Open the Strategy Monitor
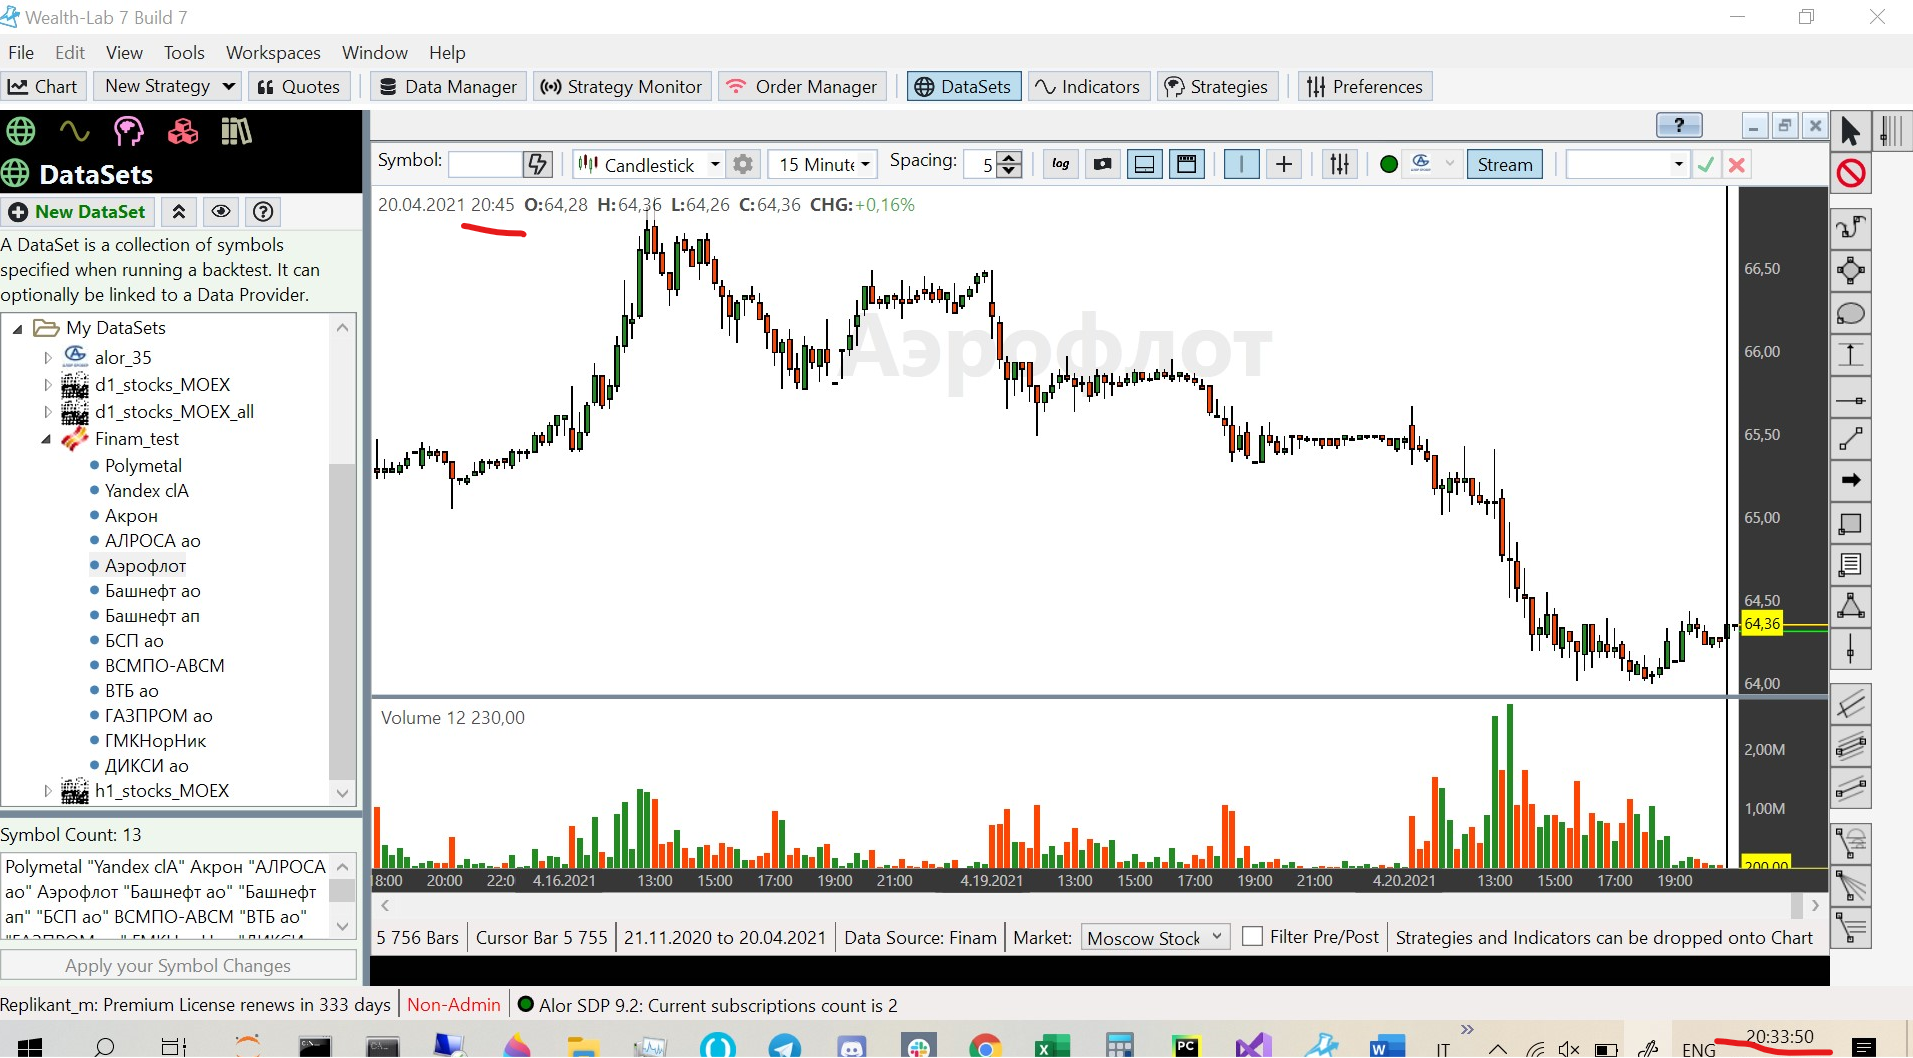Image resolution: width=1913 pixels, height=1058 pixels. click(621, 86)
